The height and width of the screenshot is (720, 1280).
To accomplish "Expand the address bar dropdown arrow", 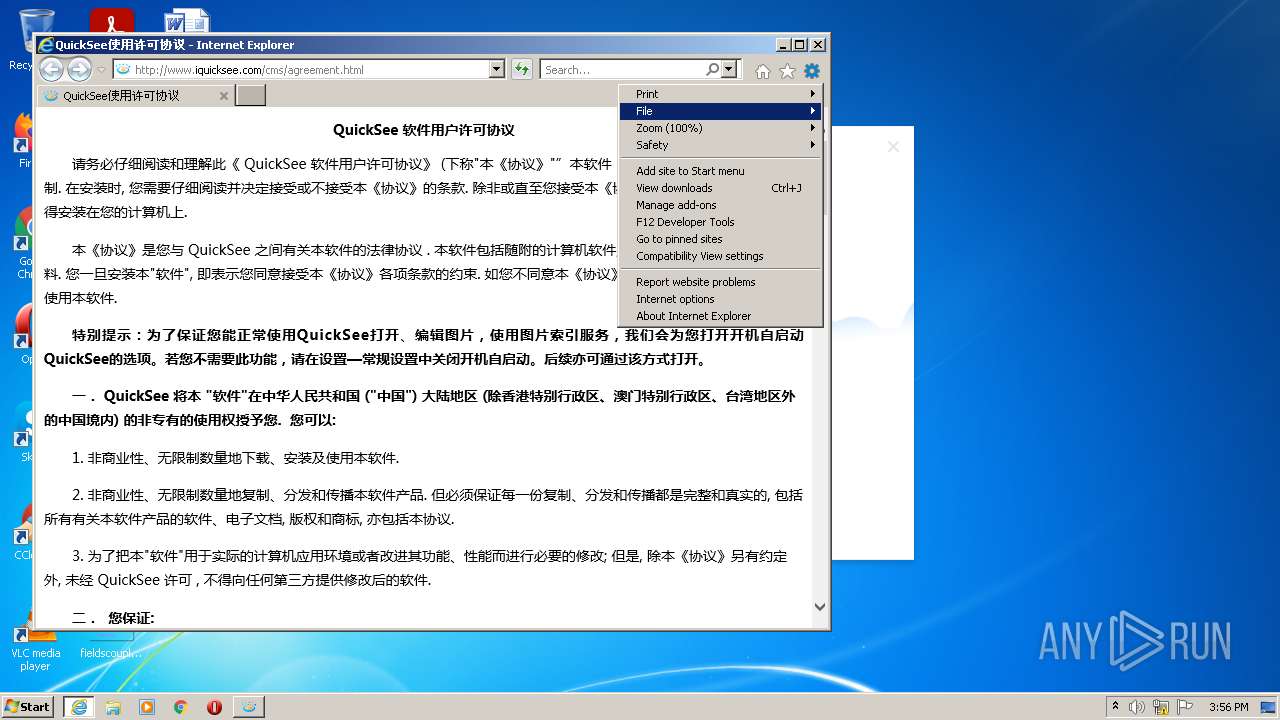I will tap(496, 69).
